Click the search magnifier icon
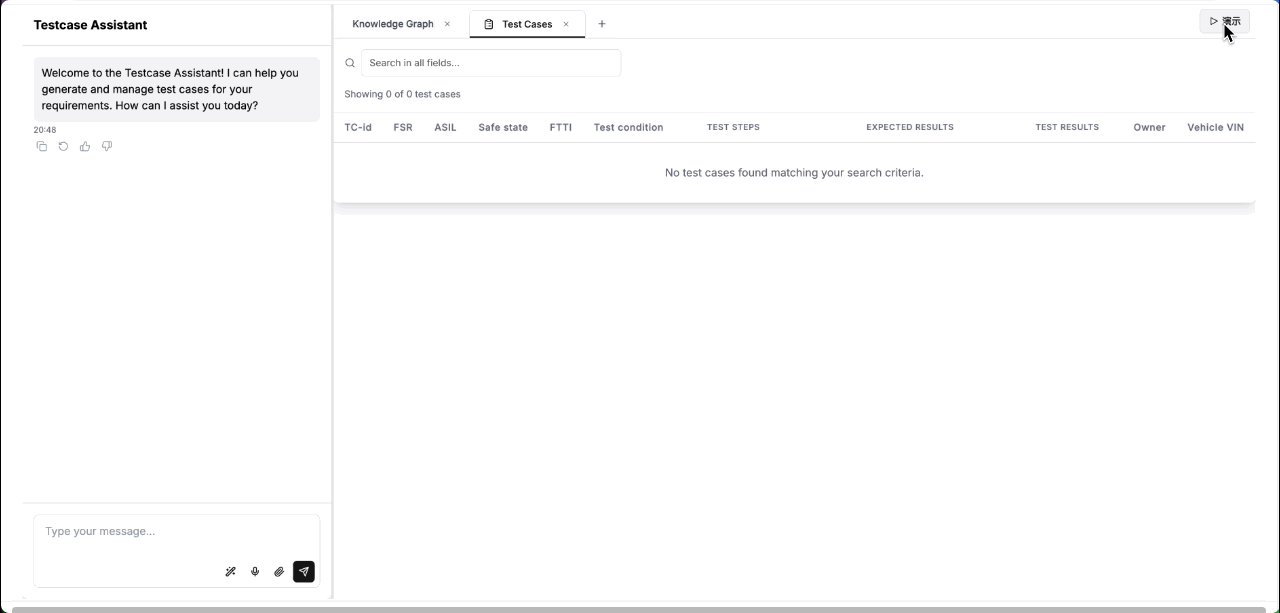 click(350, 62)
